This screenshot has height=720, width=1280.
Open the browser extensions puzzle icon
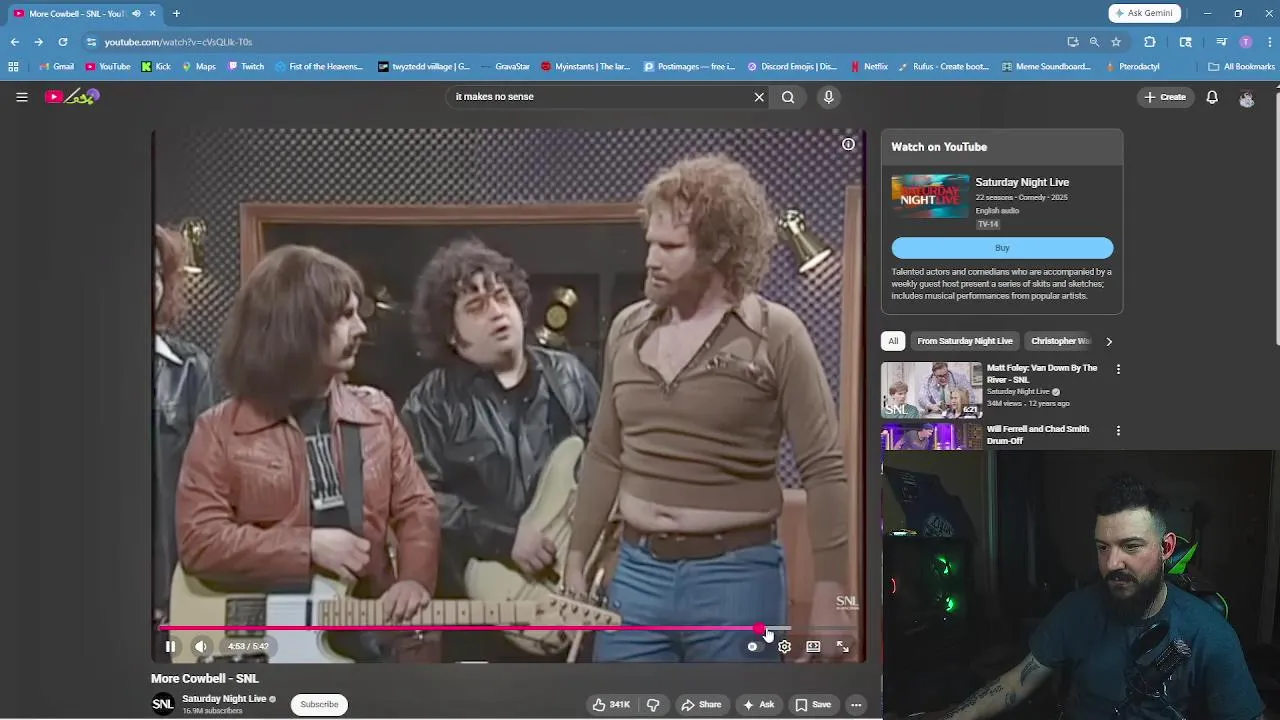[1149, 42]
